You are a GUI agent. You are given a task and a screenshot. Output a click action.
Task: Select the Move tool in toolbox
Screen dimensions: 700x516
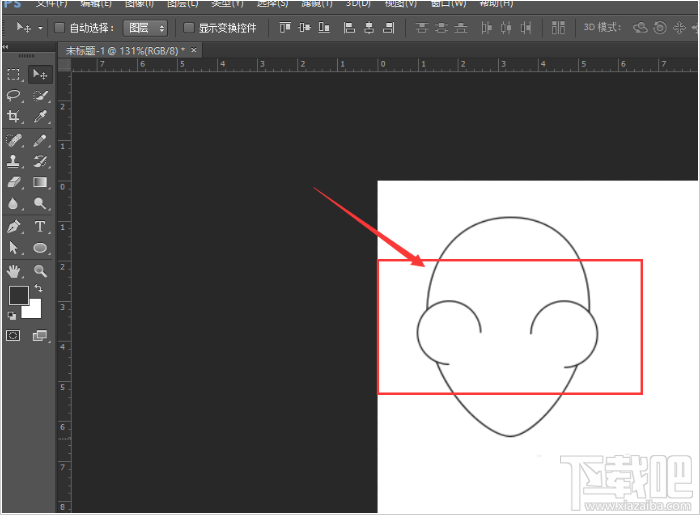(40, 74)
